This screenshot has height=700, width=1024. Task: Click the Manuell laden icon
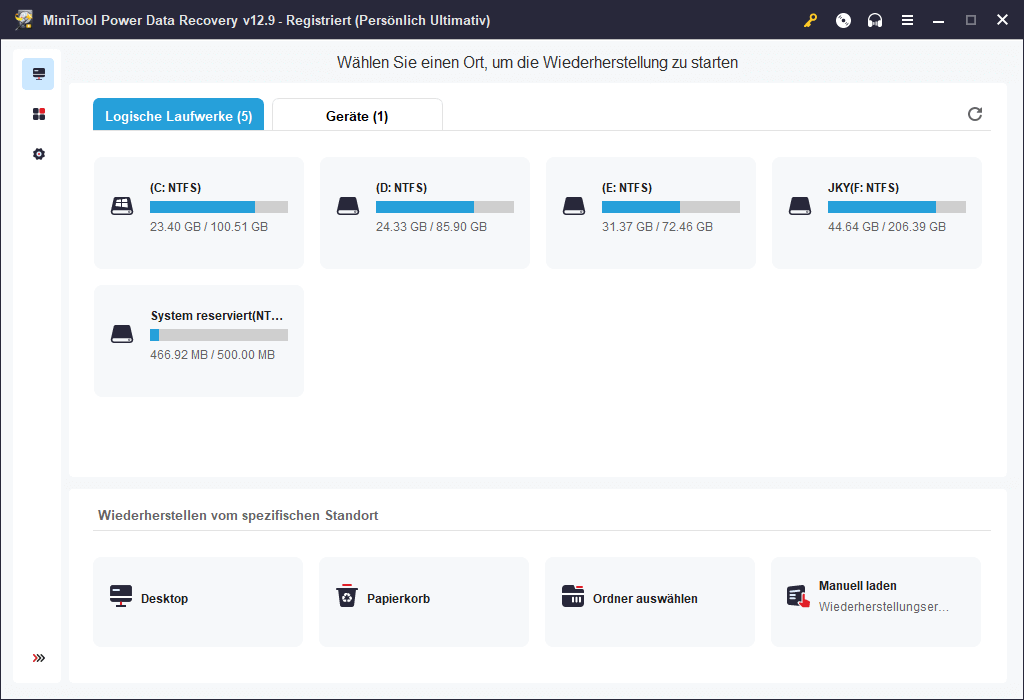798,596
